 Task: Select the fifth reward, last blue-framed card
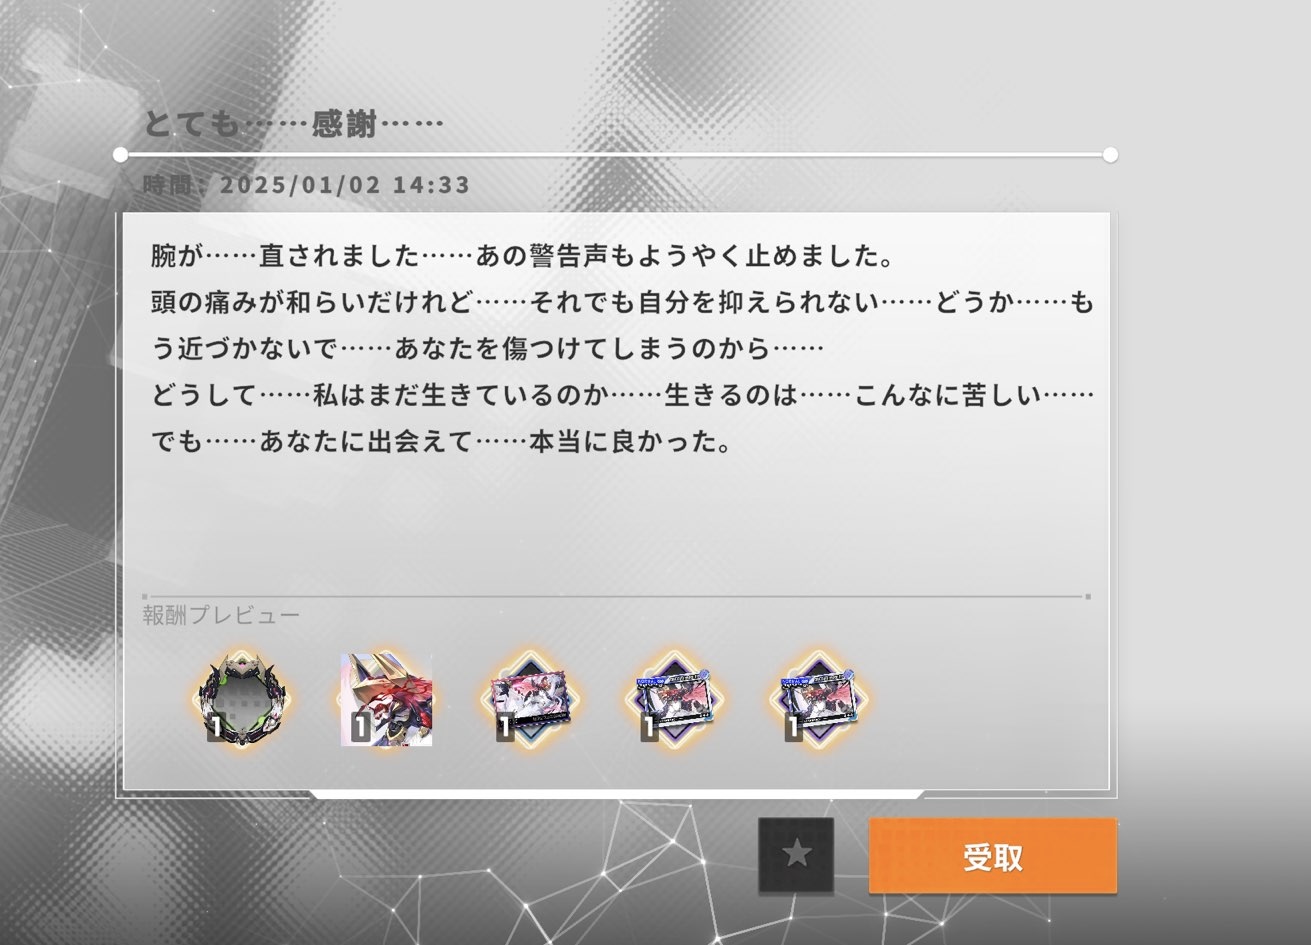tap(819, 699)
